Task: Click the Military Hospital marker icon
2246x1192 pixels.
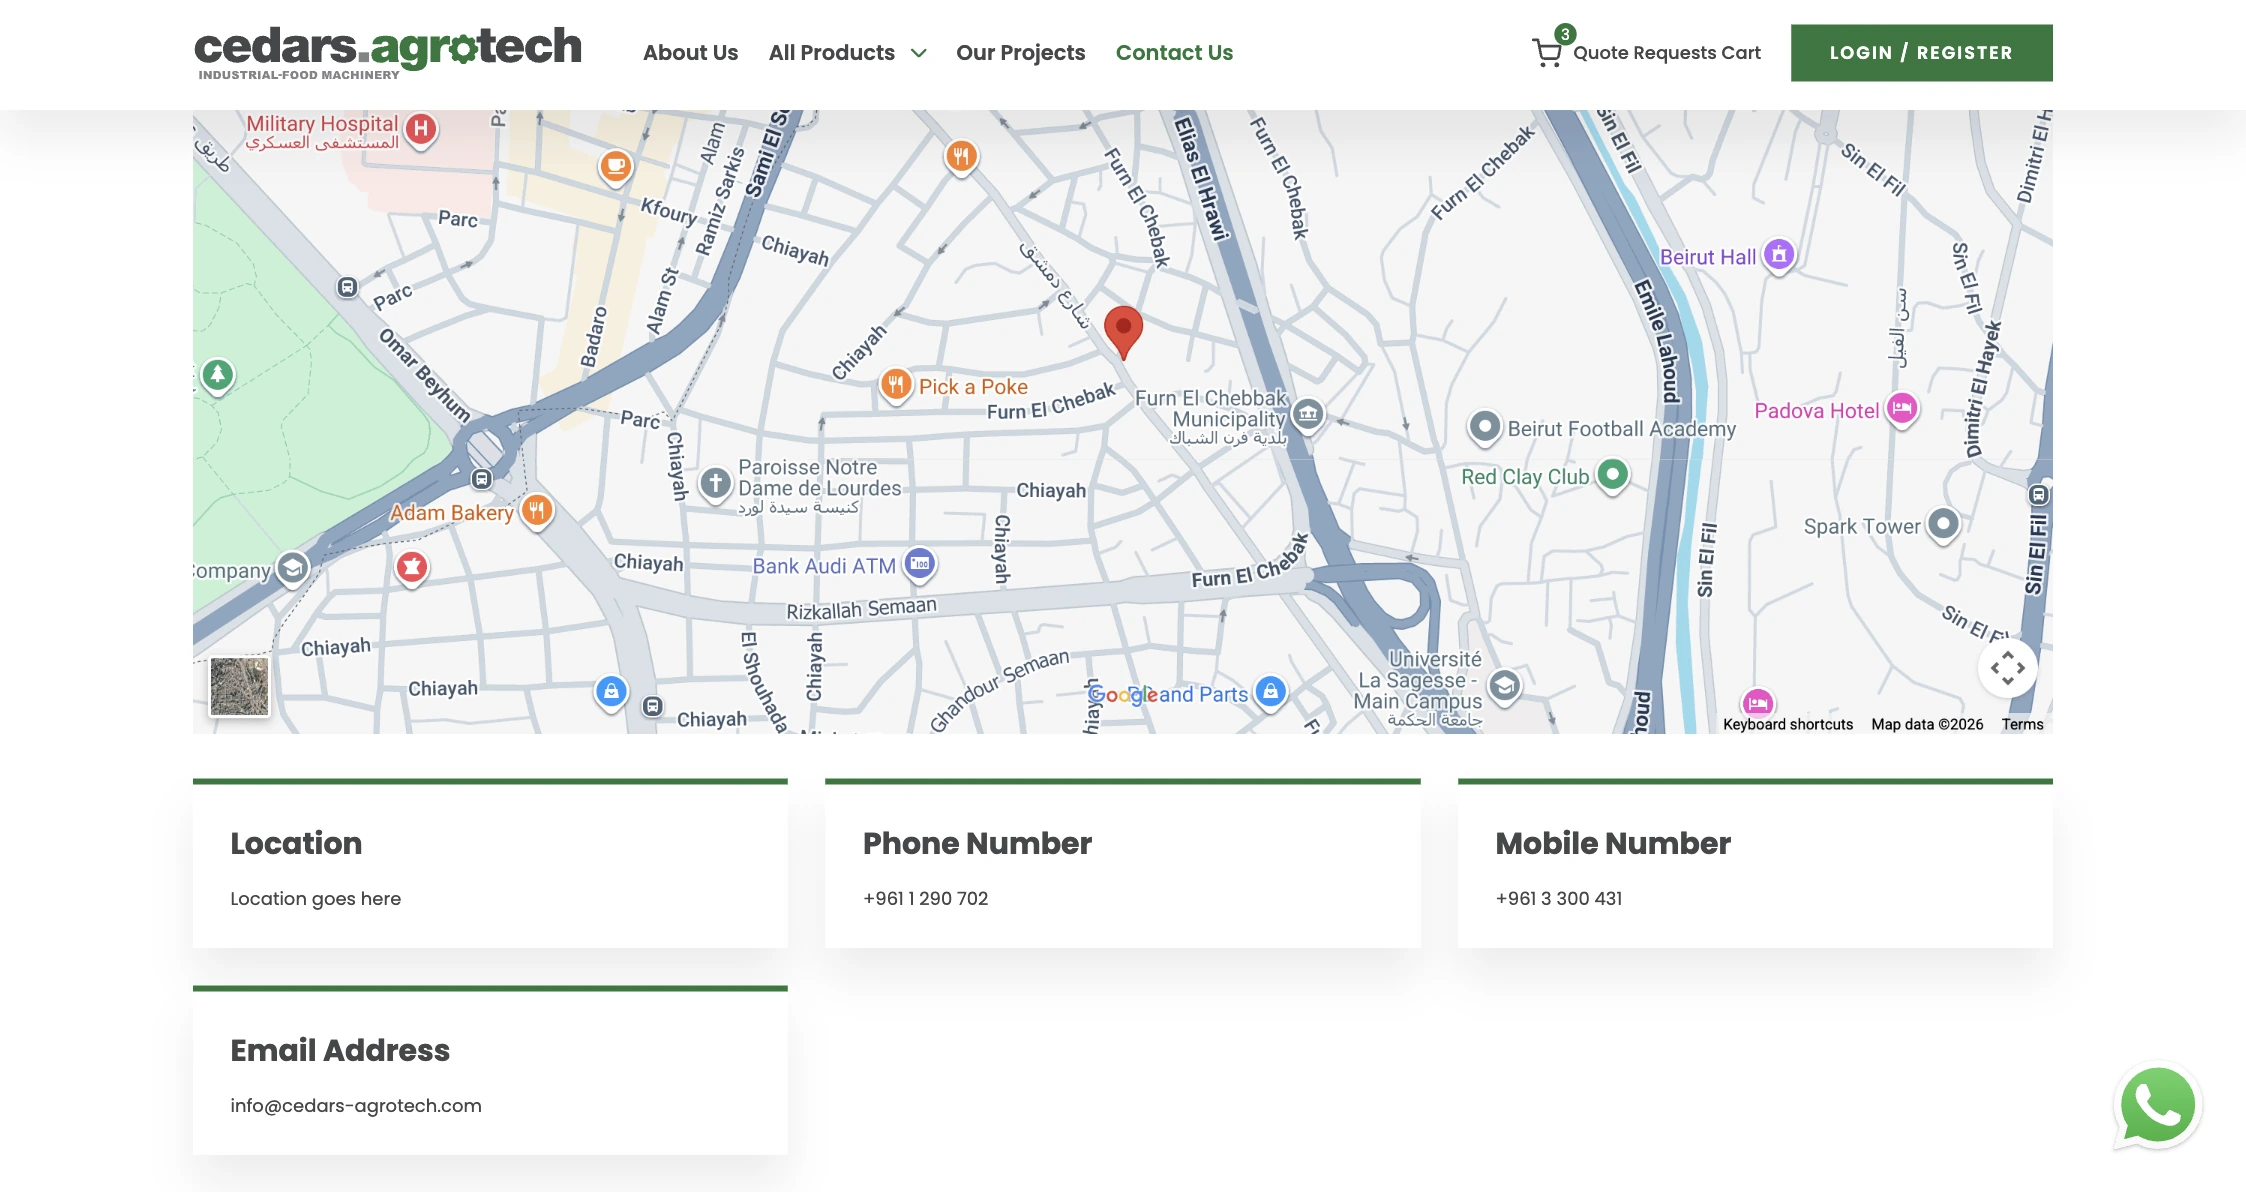Action: tap(421, 129)
